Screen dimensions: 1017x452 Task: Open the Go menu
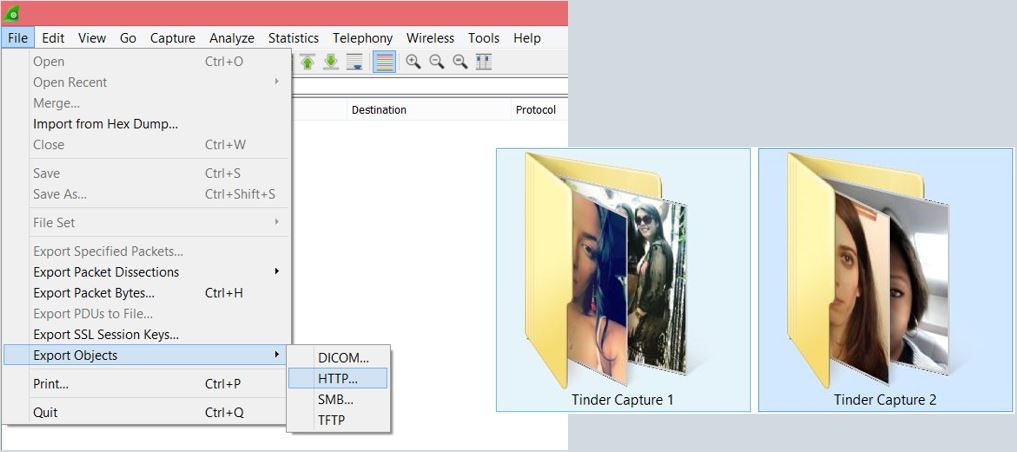coord(128,38)
